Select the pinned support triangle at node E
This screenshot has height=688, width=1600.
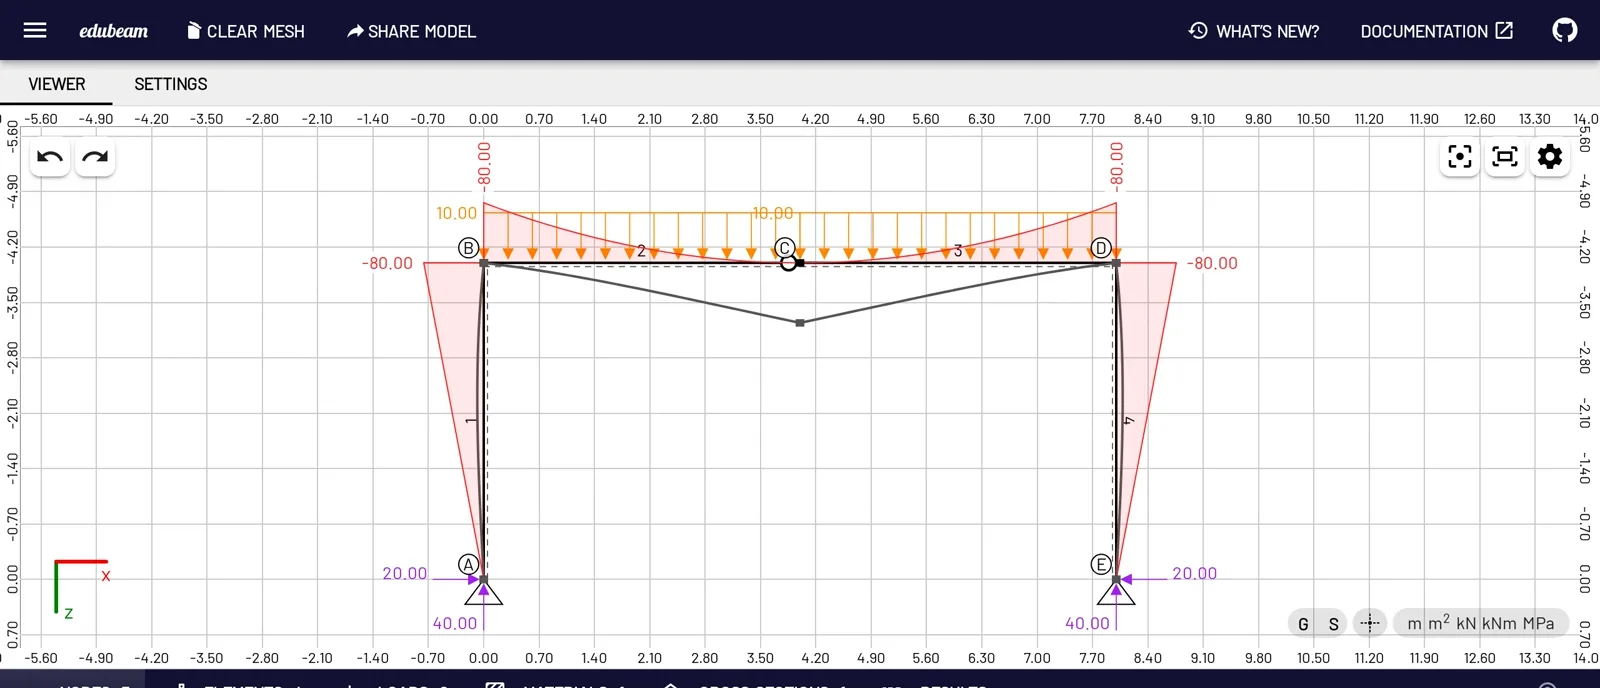pyautogui.click(x=1116, y=594)
